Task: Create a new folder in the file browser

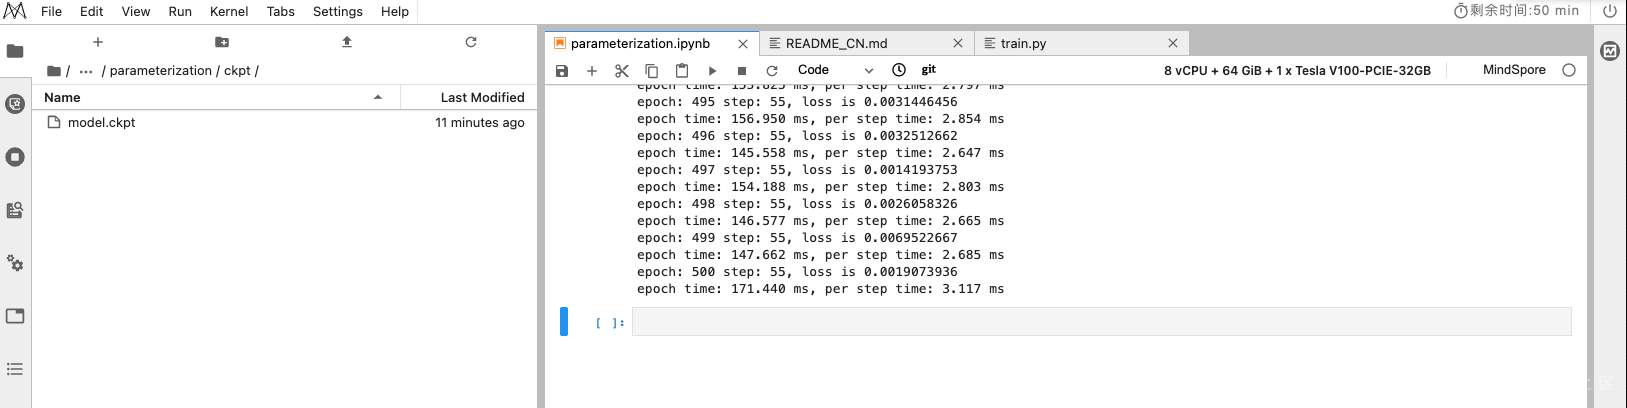Action: [222, 42]
